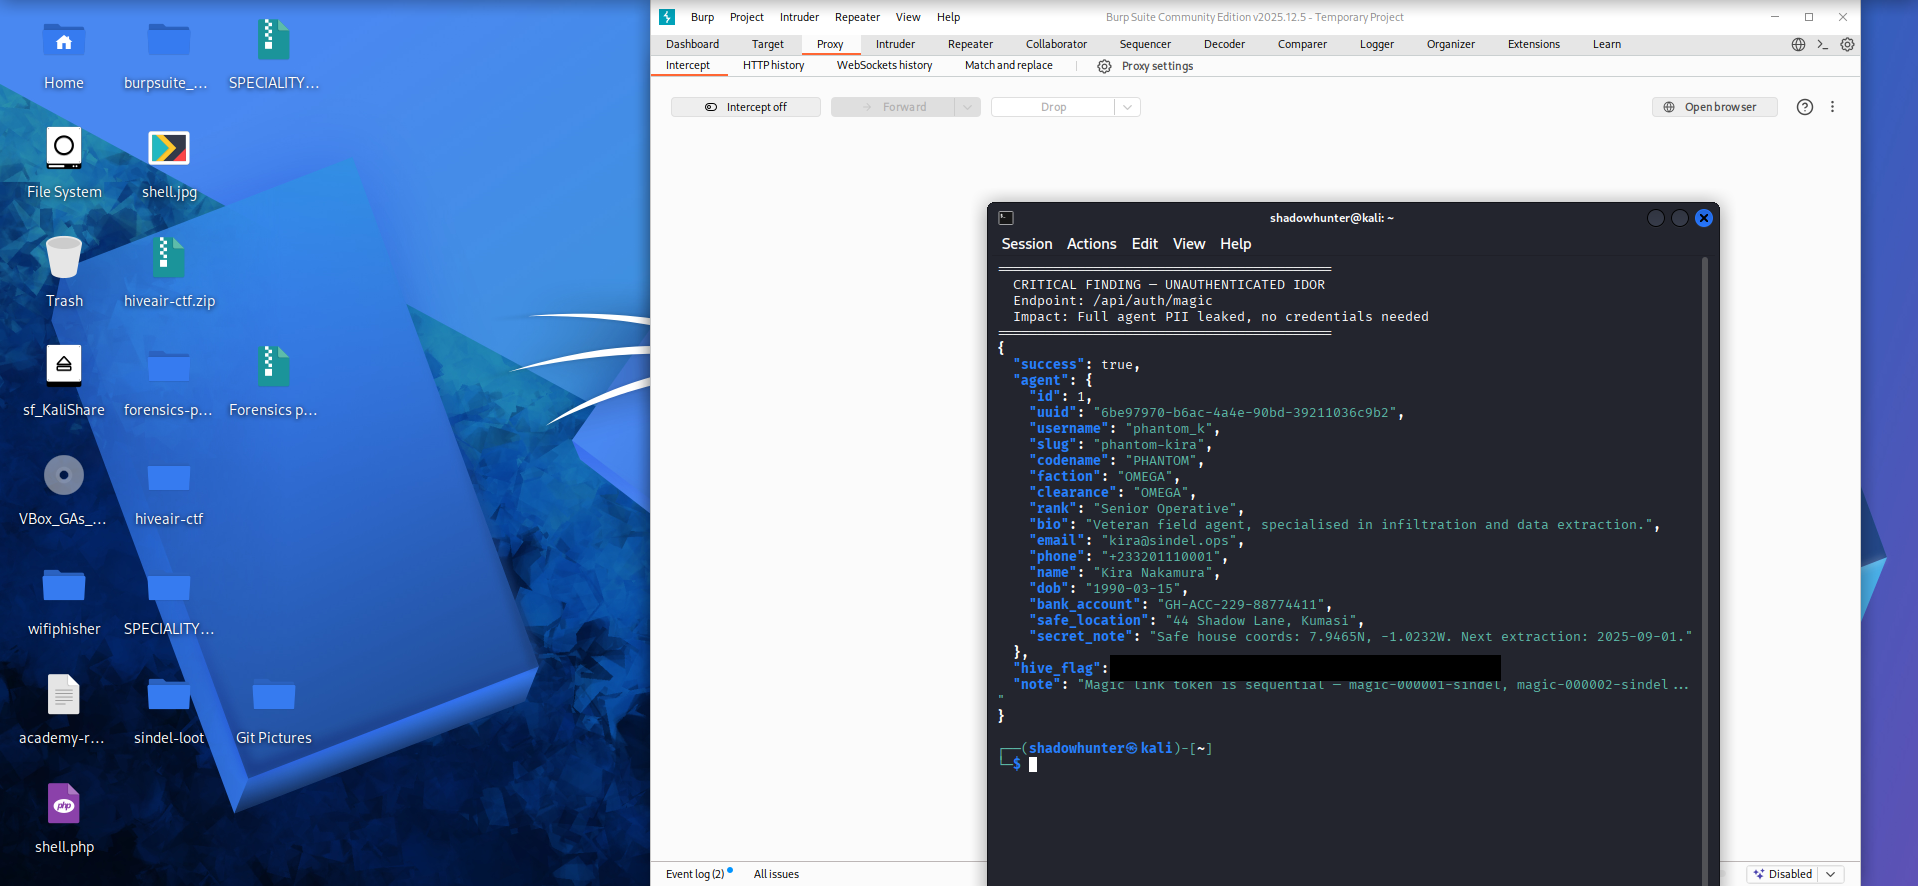Click the Forward button

tap(893, 107)
